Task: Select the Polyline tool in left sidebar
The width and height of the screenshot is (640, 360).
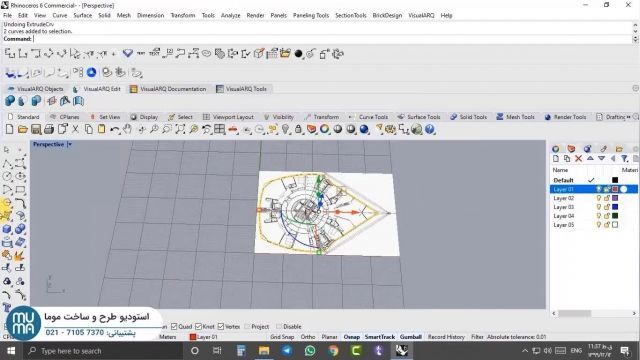Action: tap(7, 164)
